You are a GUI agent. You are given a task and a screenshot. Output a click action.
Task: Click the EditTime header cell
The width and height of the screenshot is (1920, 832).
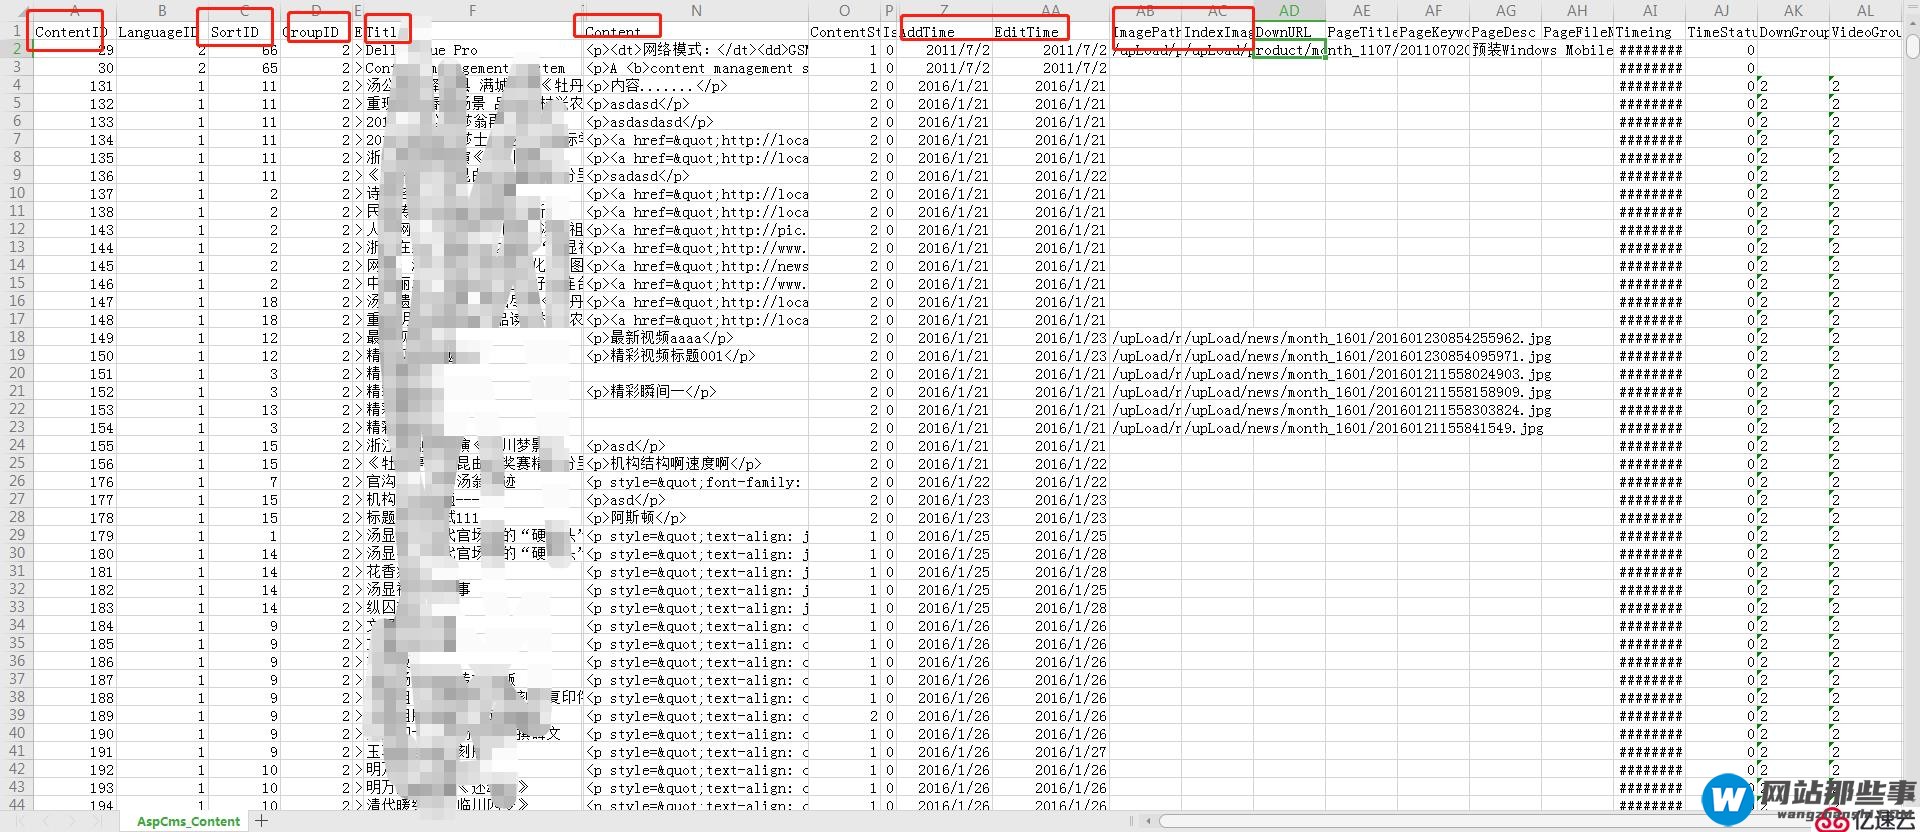pyautogui.click(x=1050, y=31)
